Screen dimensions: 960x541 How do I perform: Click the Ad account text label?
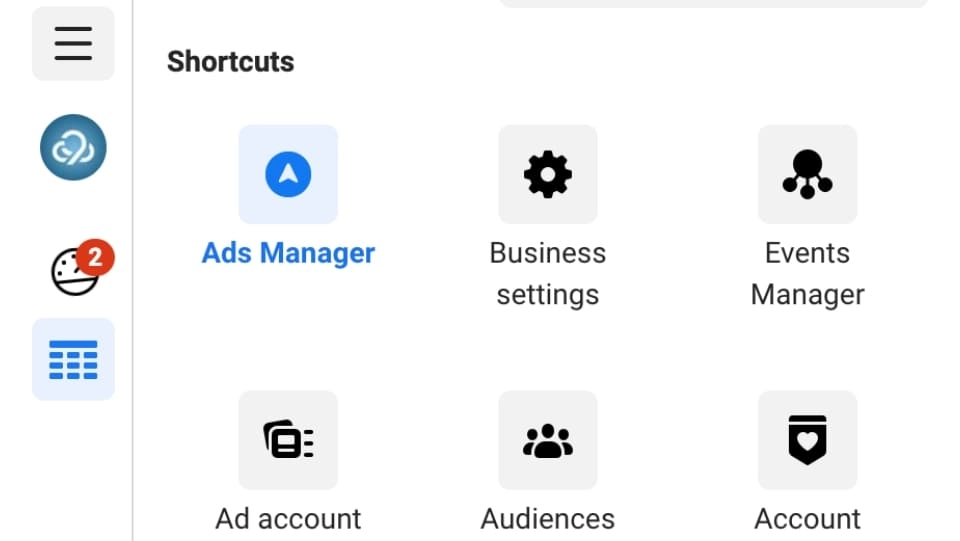[x=288, y=519]
